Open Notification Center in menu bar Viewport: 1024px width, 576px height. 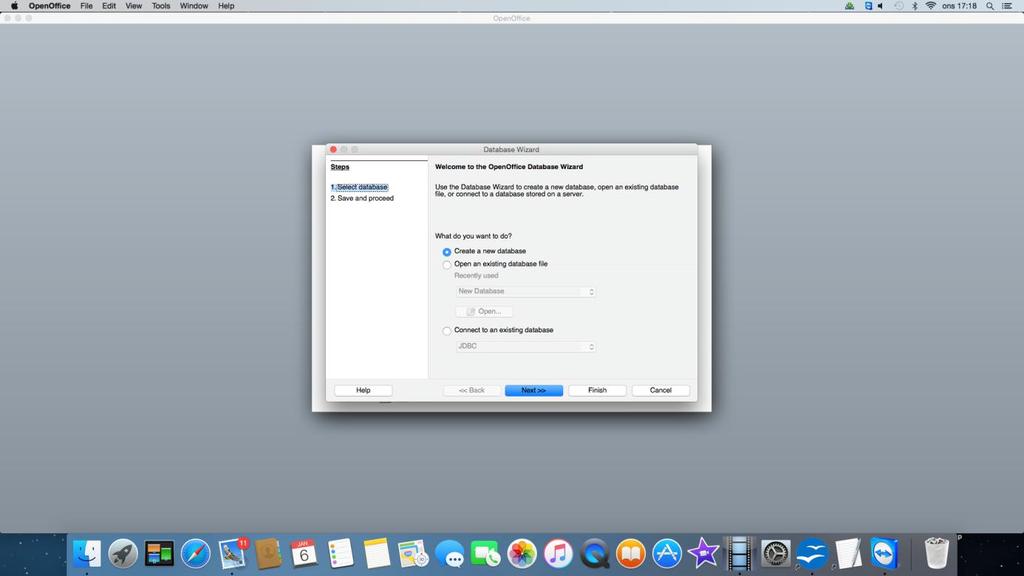click(x=1008, y=6)
